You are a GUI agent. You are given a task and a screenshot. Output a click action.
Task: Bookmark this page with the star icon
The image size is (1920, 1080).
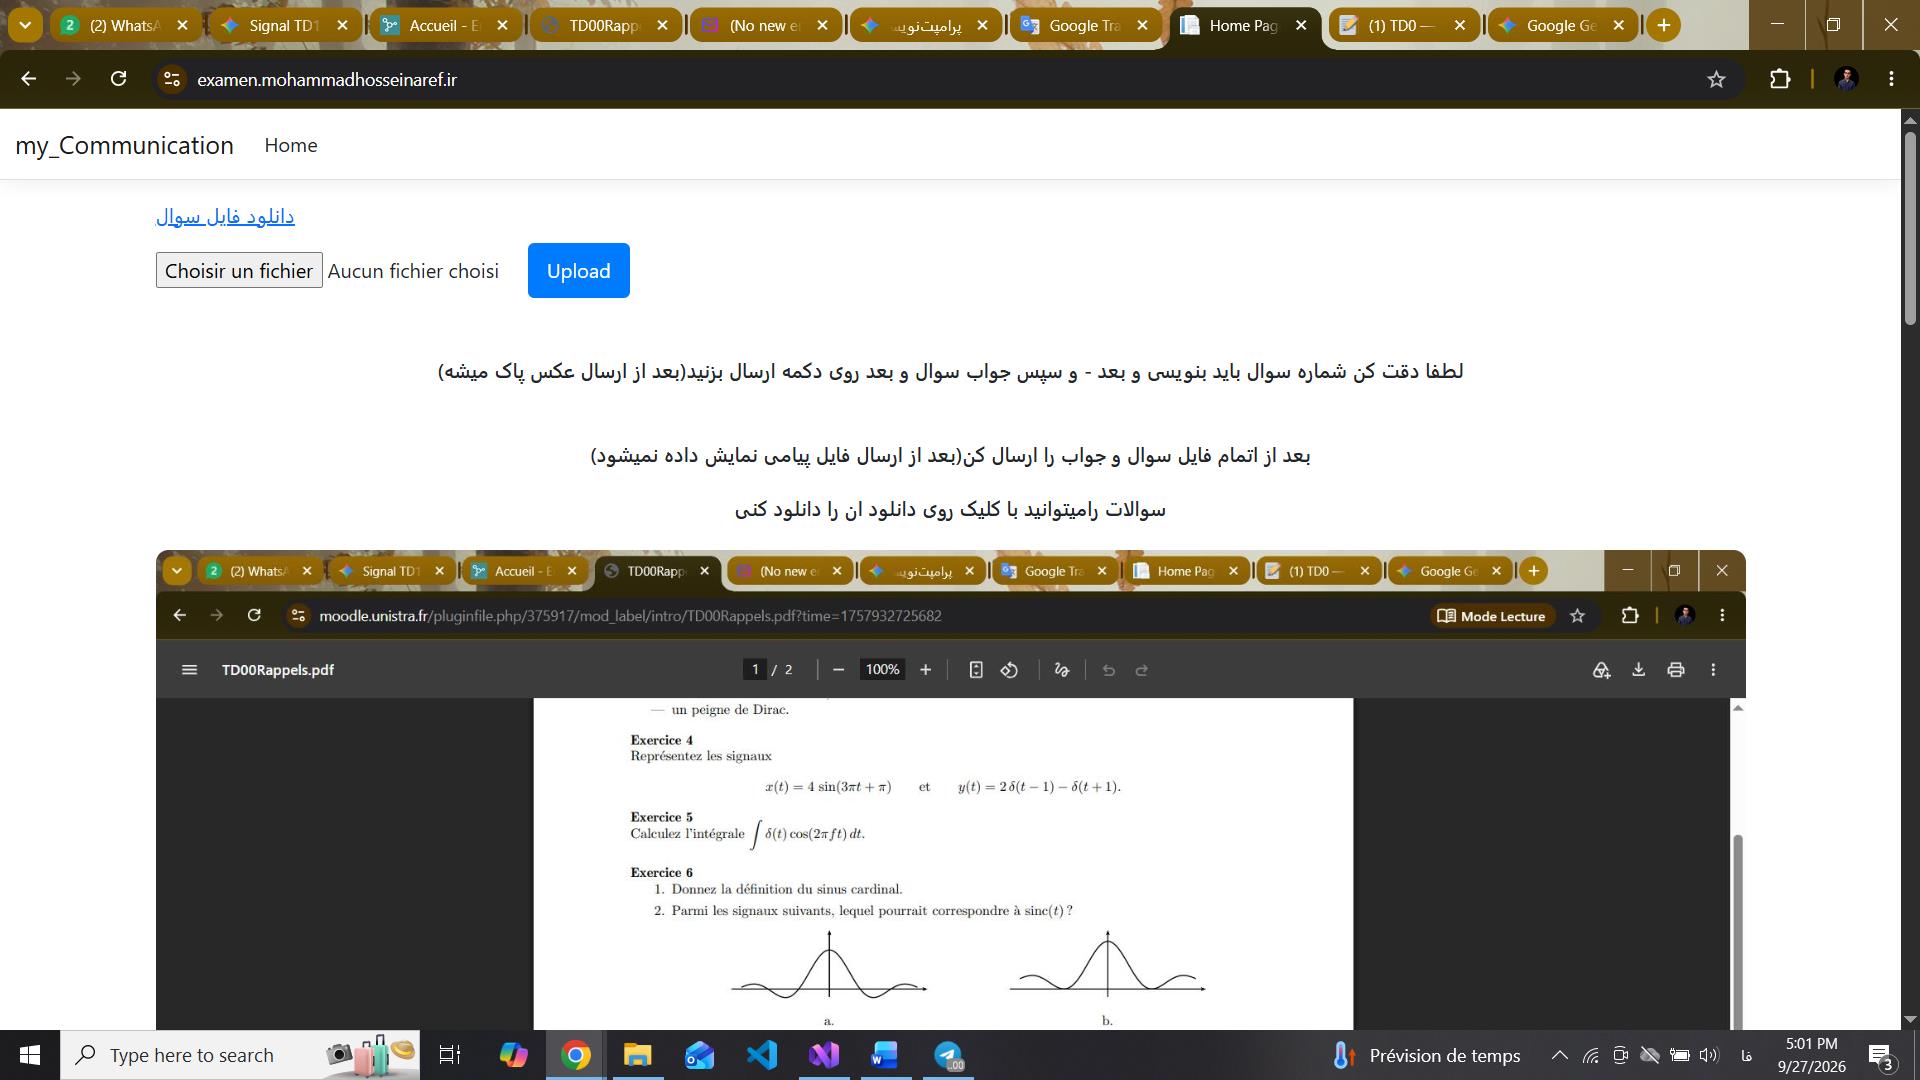(1716, 79)
